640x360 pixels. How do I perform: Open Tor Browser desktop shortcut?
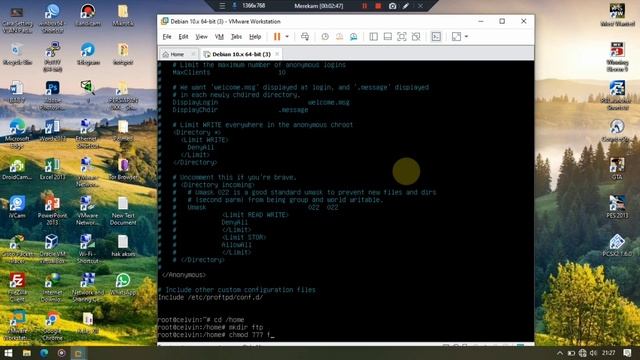(123, 169)
